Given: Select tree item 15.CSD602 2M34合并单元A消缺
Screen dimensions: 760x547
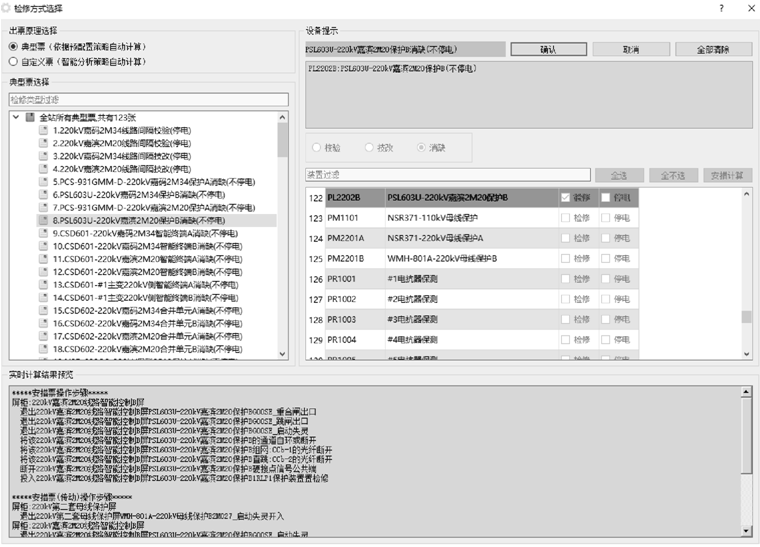Looking at the screenshot, I should [147, 310].
